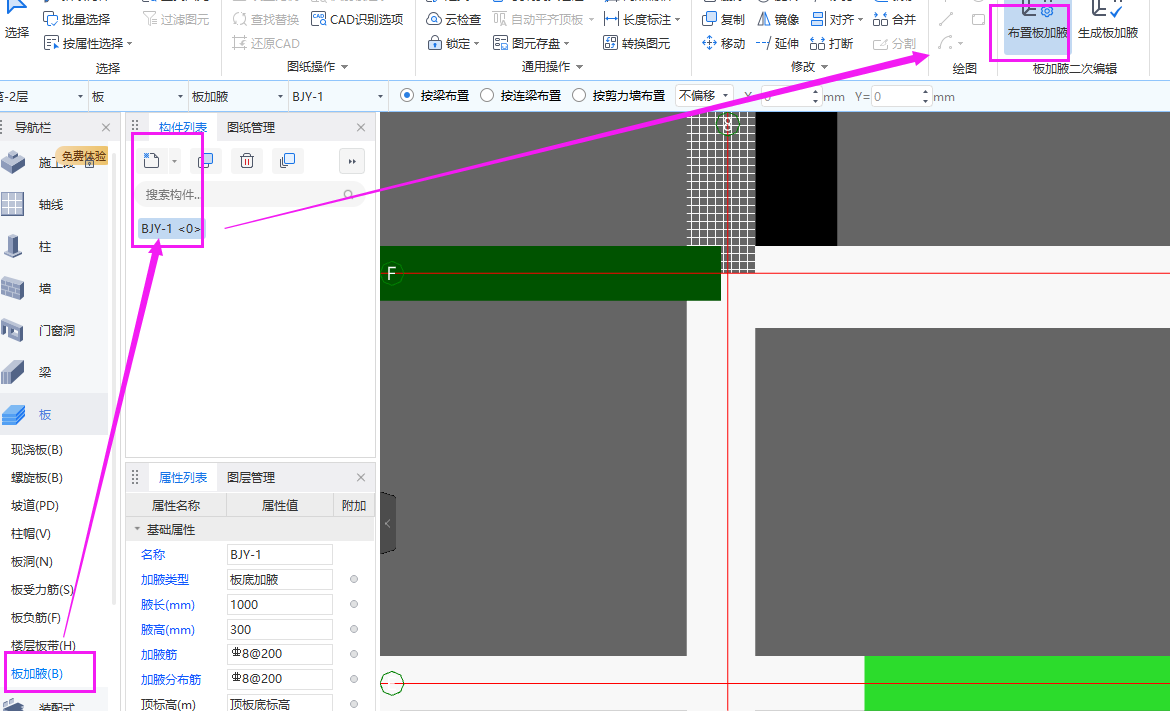This screenshot has width=1170, height=711.
Task: Collapse the left panel with side handle
Action: [x=387, y=523]
